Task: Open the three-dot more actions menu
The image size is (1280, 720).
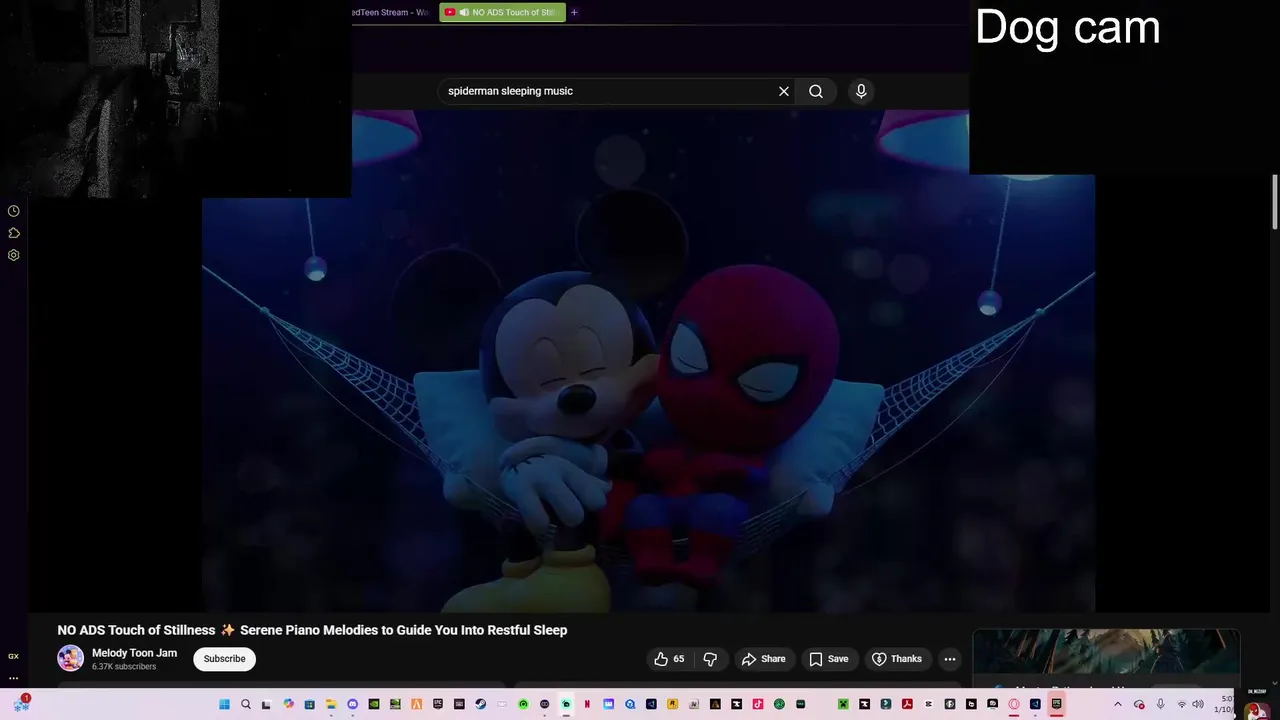Action: pos(950,659)
